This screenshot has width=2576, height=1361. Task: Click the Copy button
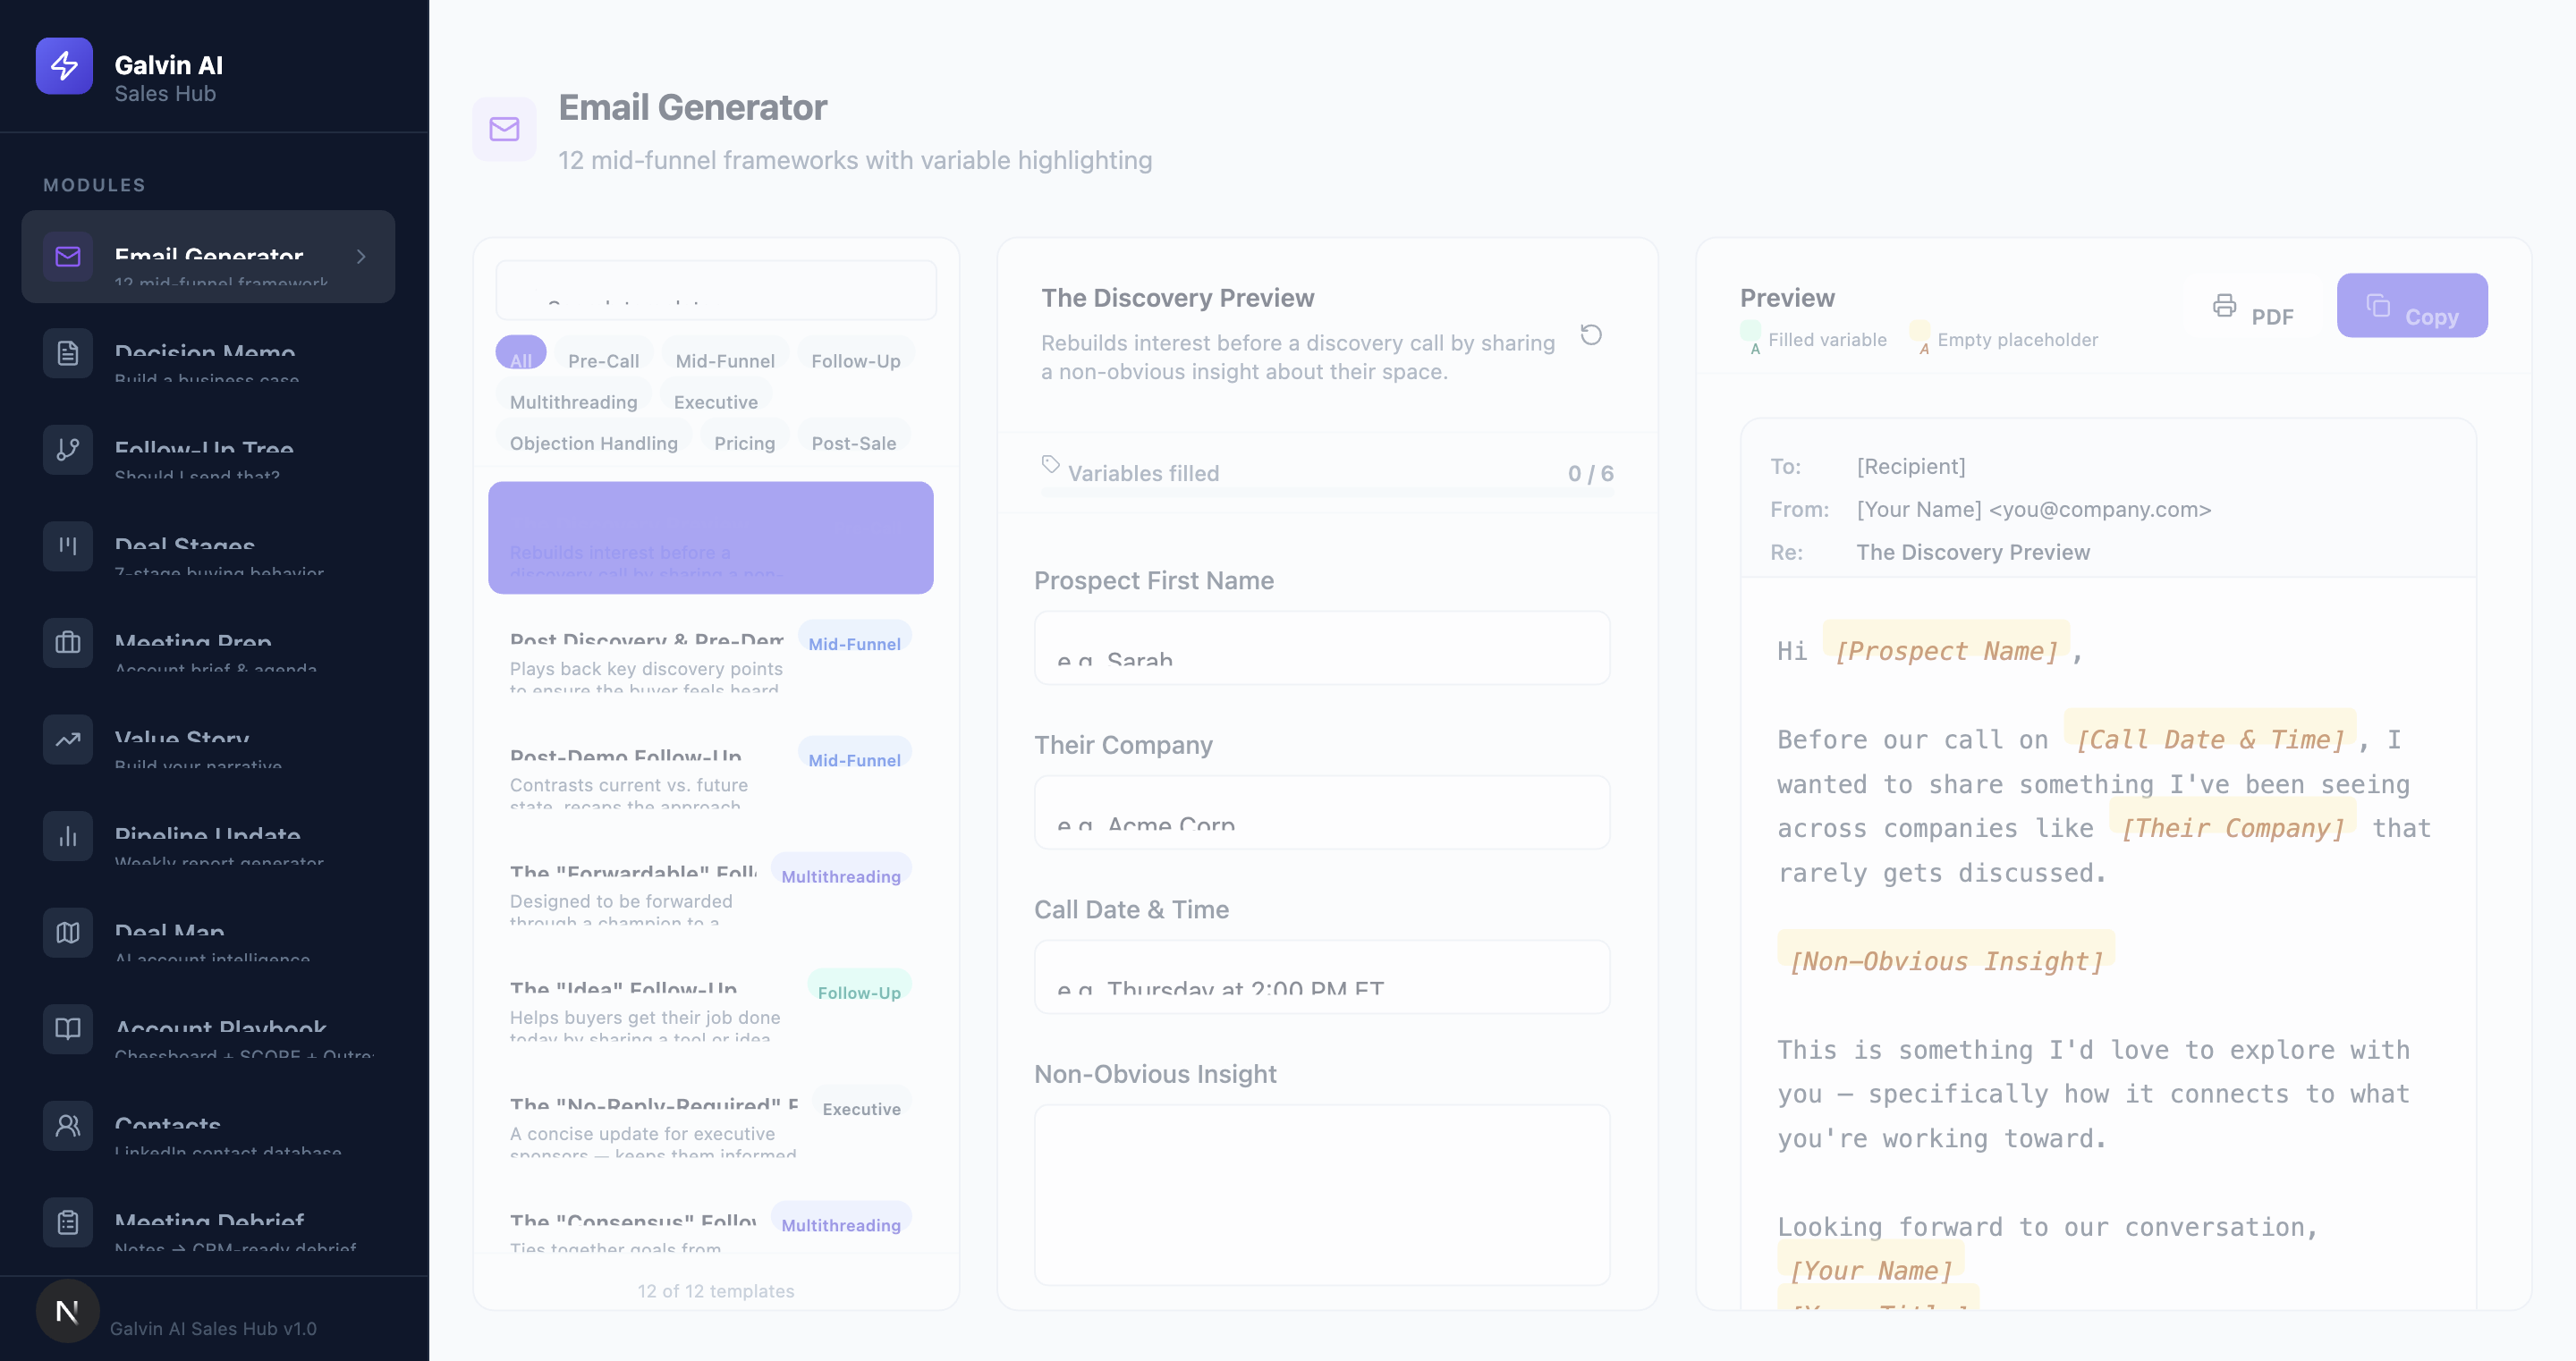click(x=2412, y=305)
